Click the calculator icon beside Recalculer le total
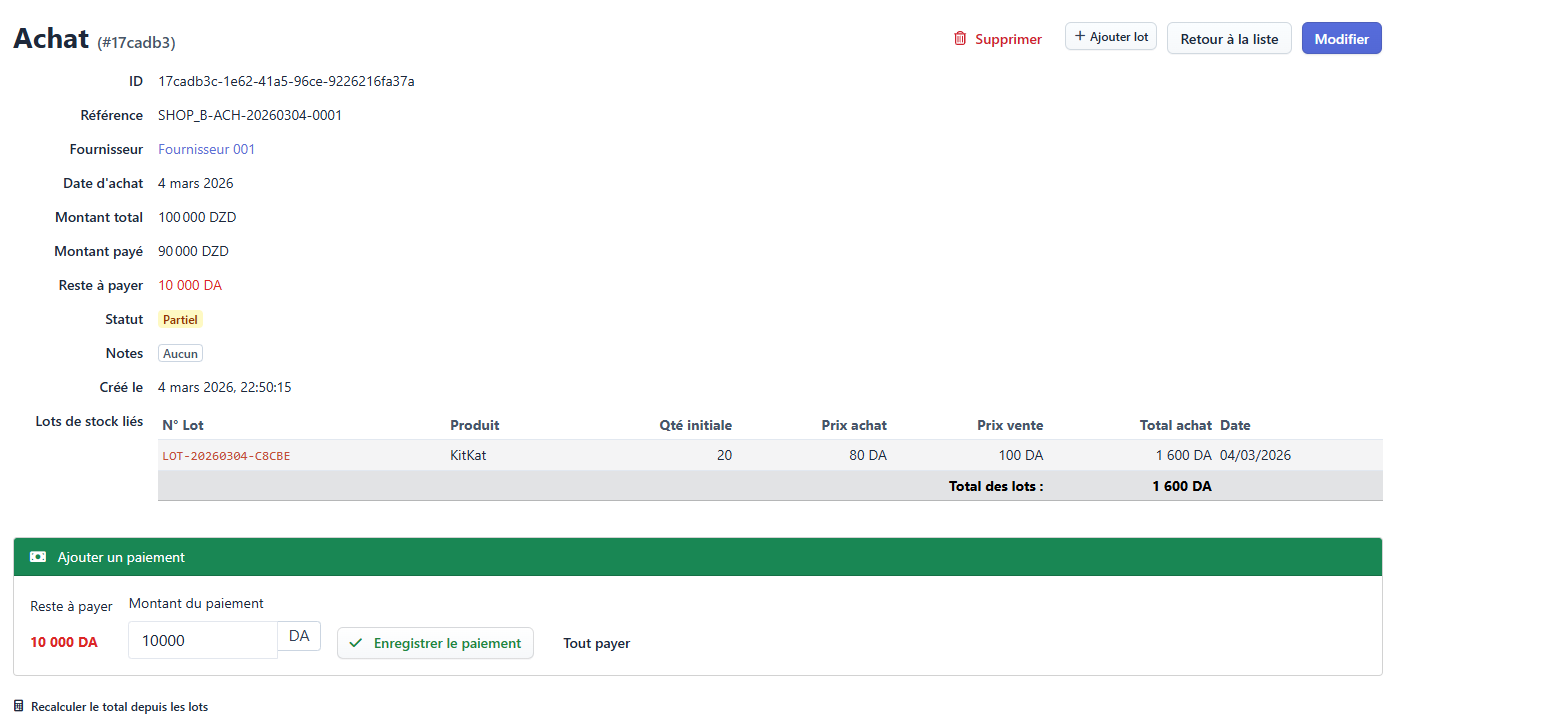This screenshot has height=717, width=1548. click(x=19, y=706)
